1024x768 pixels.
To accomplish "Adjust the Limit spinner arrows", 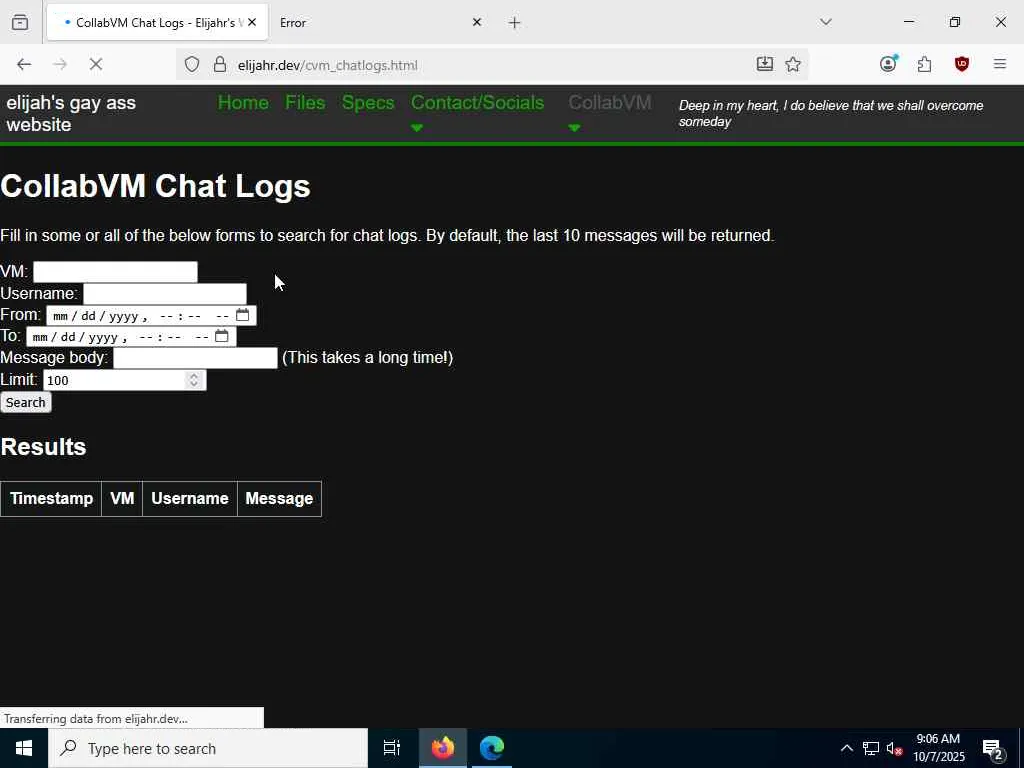I will (193, 380).
